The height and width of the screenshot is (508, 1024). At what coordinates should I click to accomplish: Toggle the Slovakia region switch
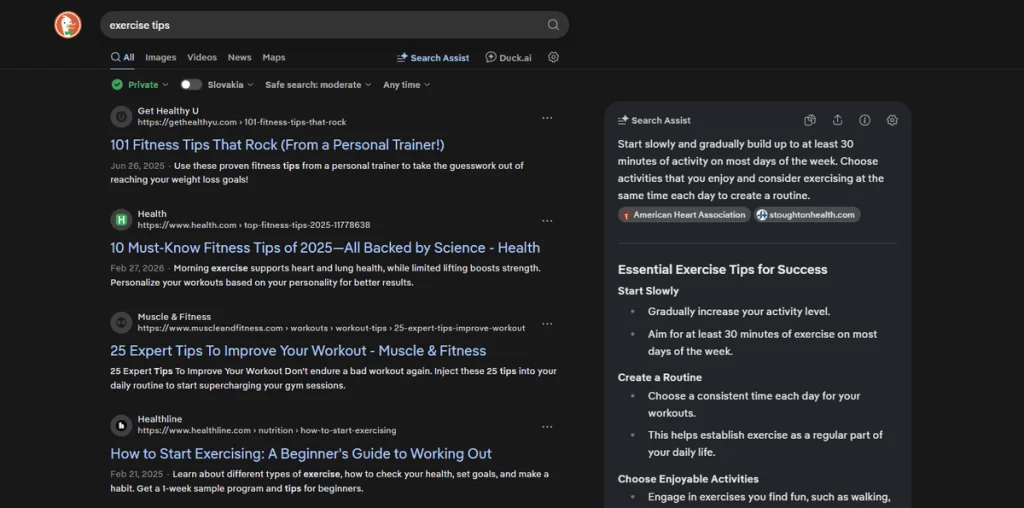(191, 85)
